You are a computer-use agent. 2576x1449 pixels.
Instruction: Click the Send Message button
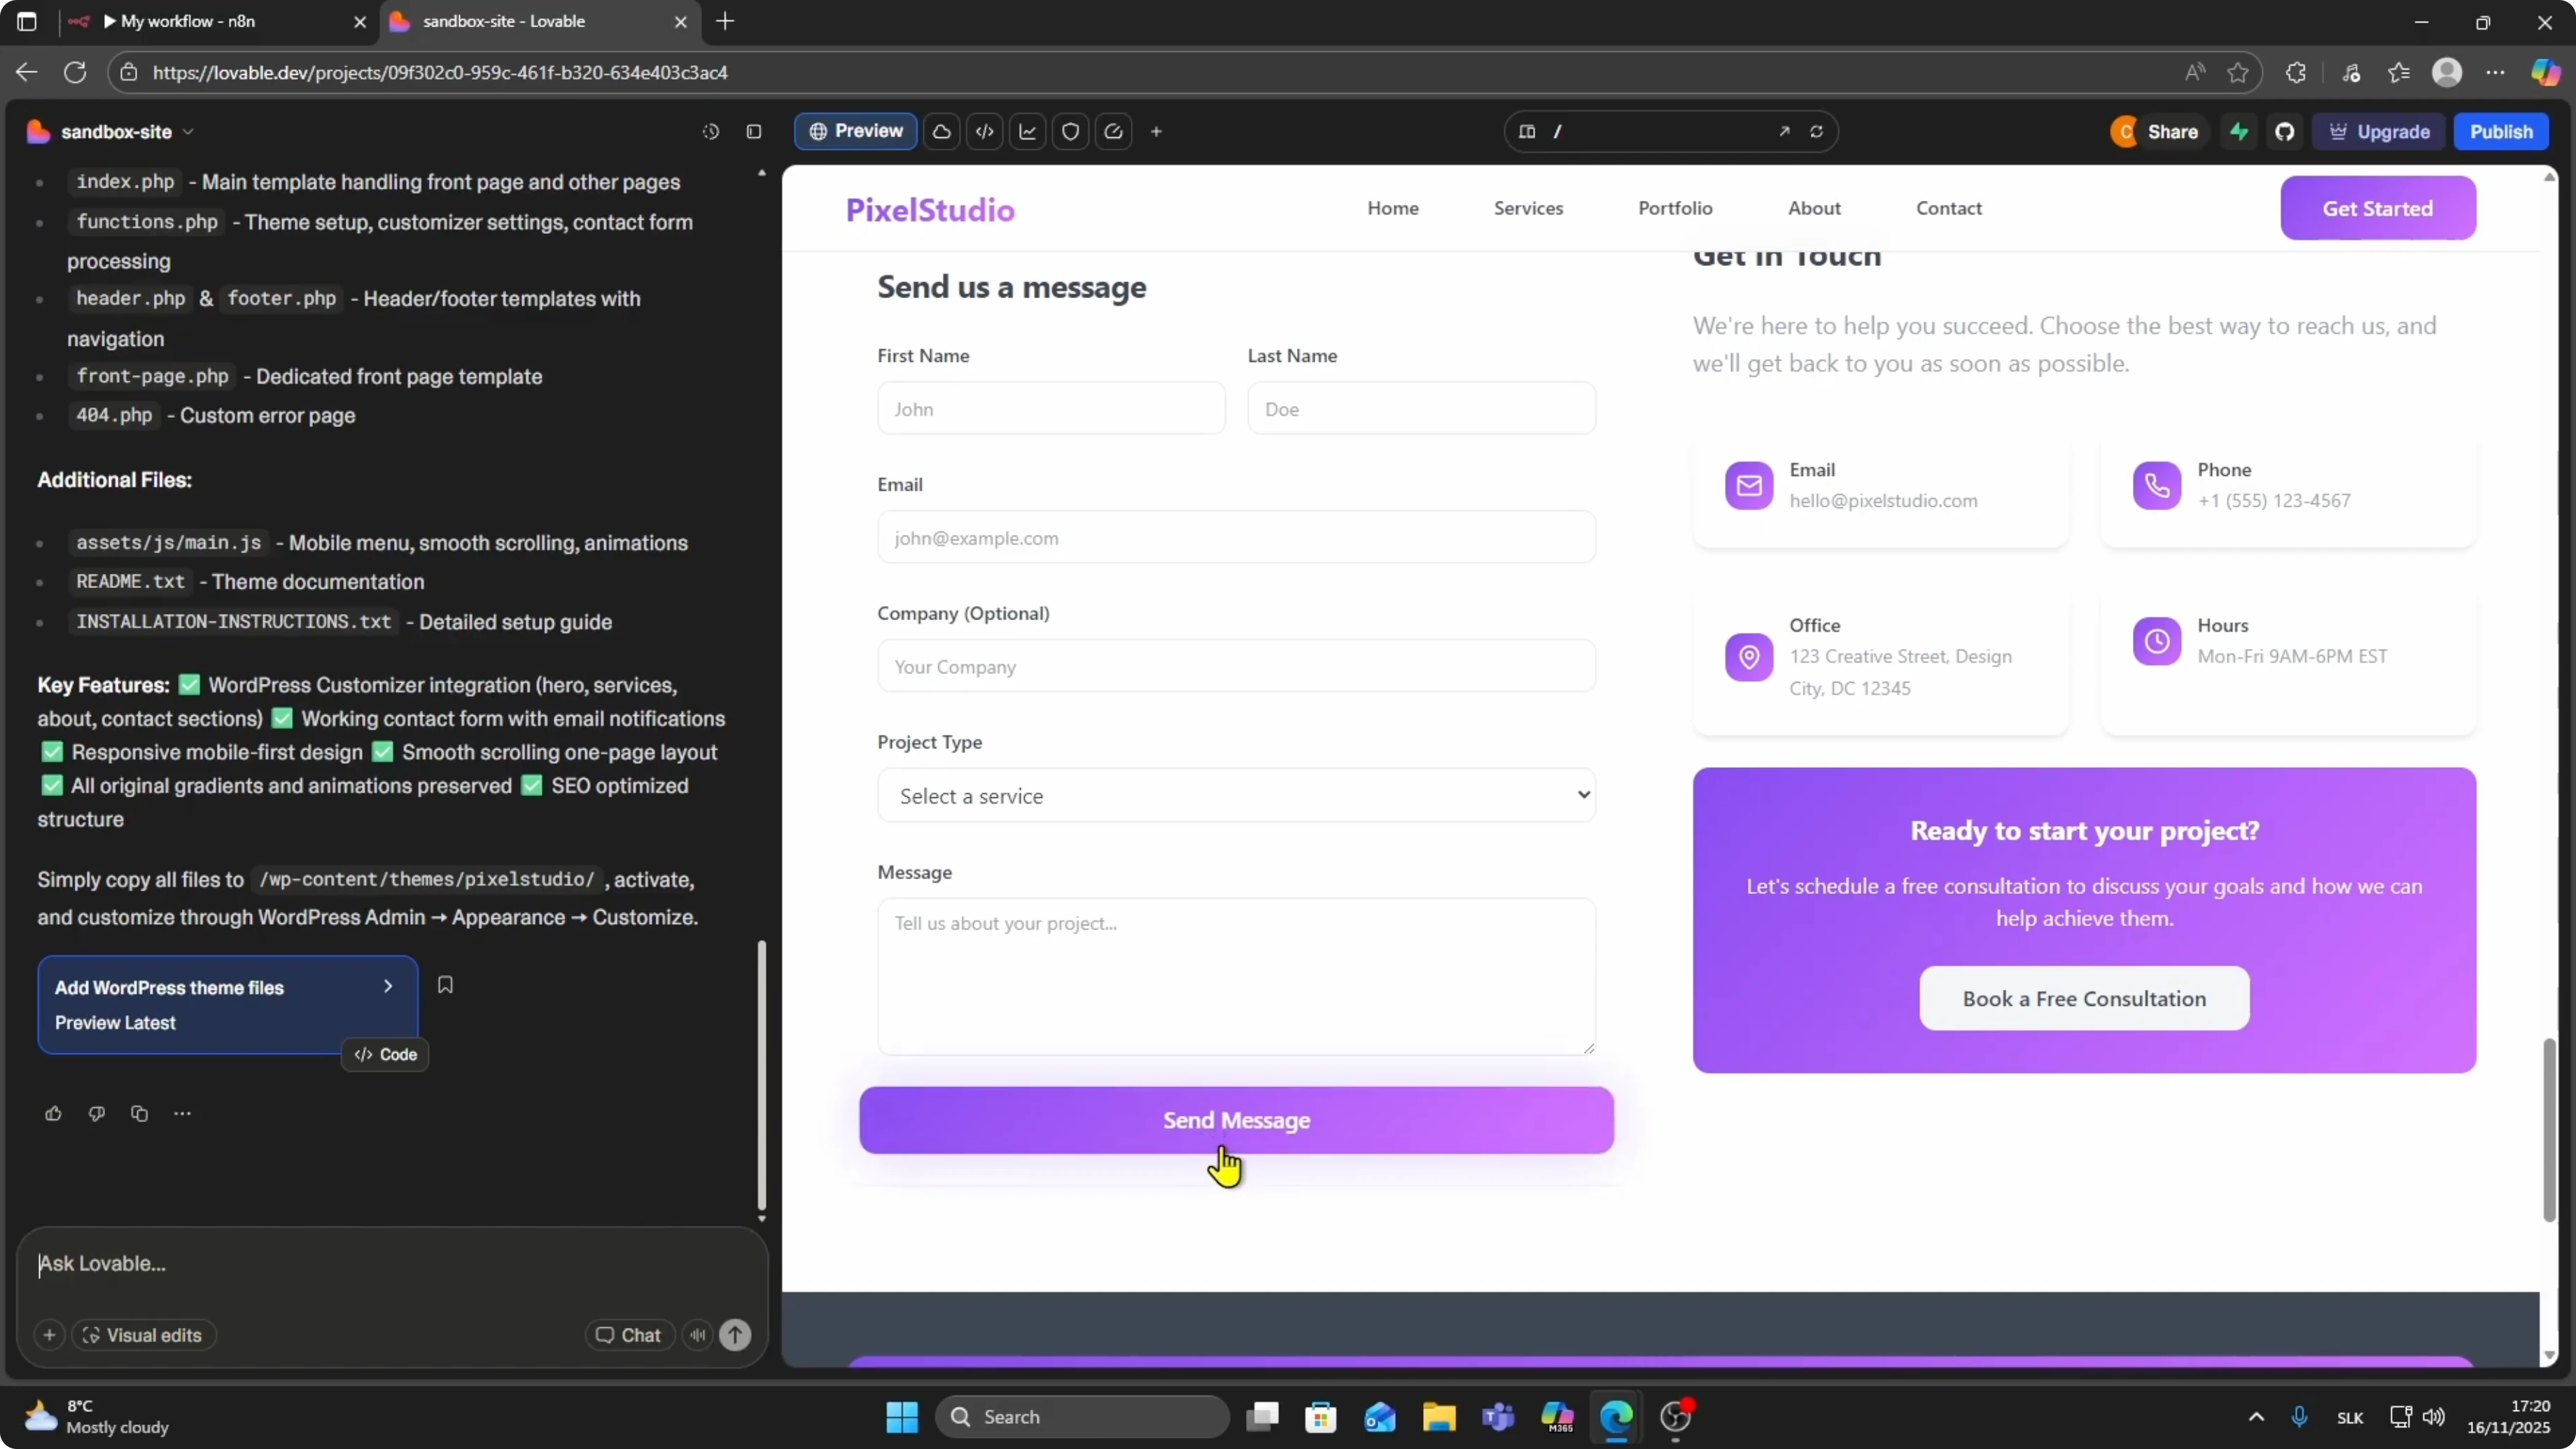tap(1236, 1120)
